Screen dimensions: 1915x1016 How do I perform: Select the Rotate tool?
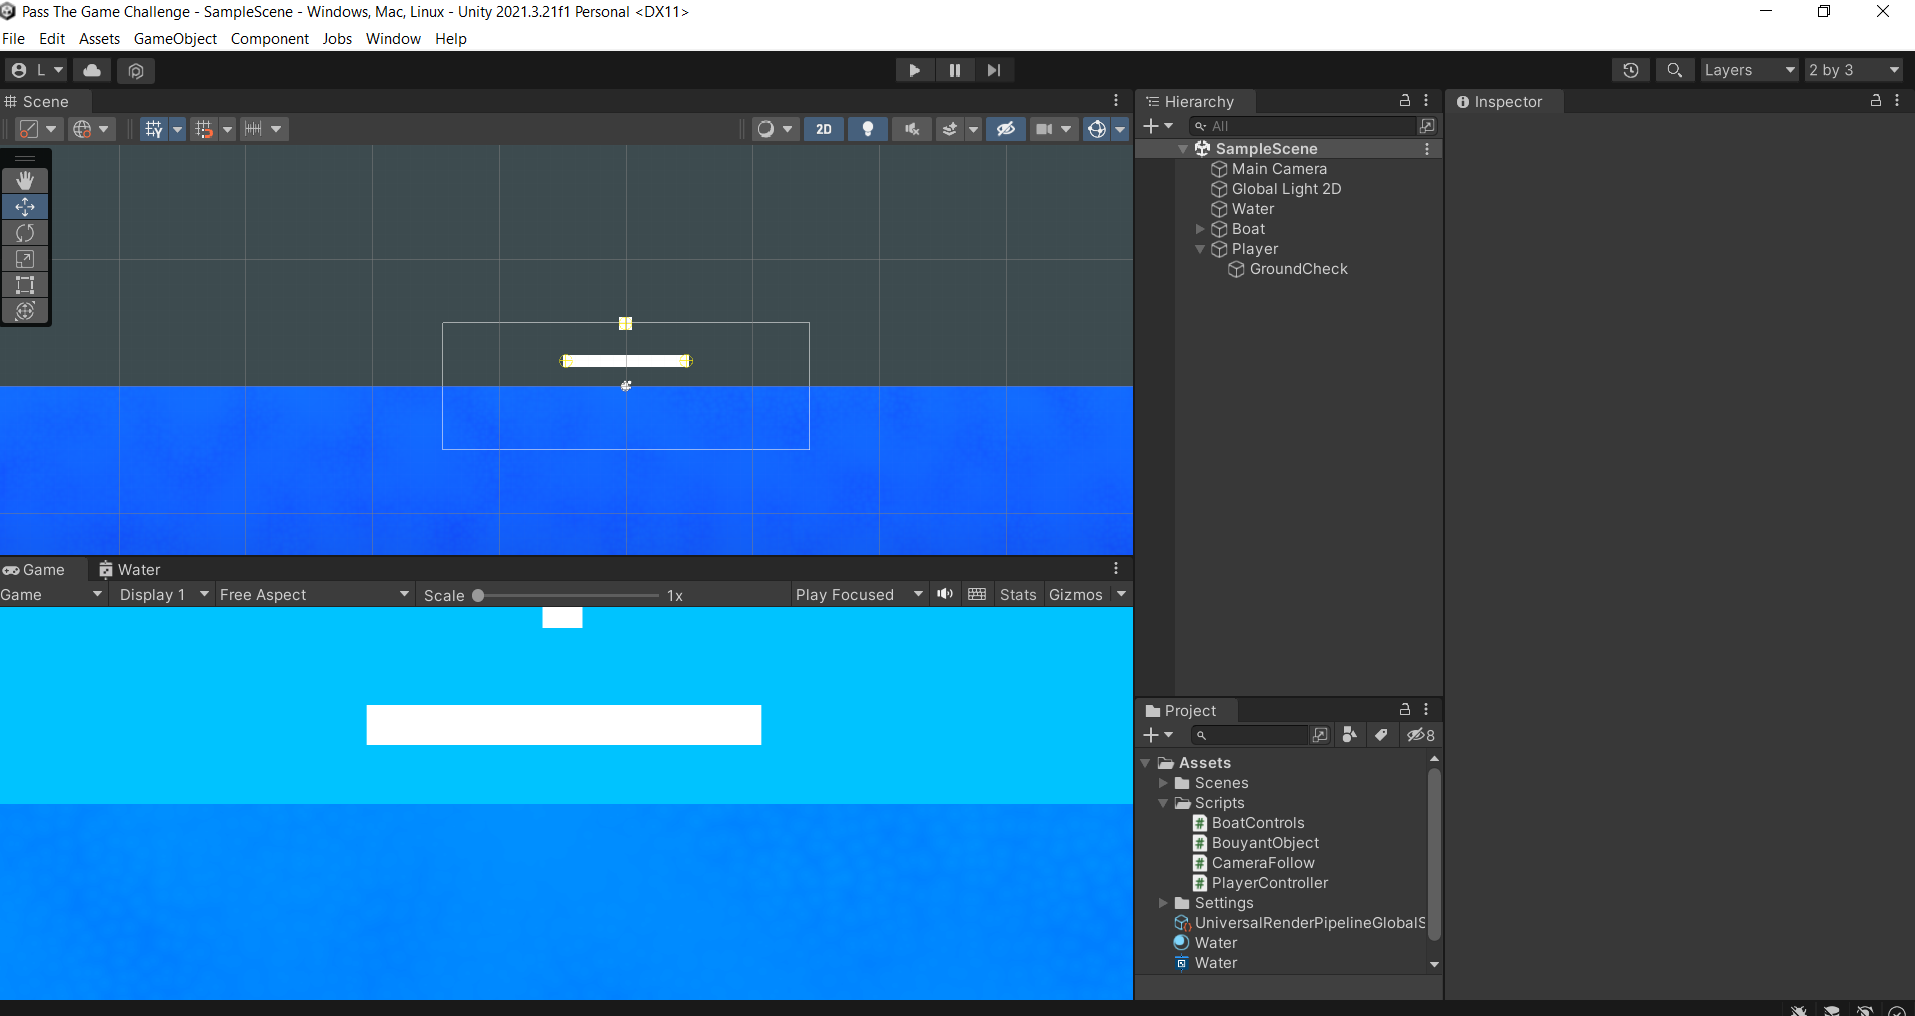(x=25, y=233)
